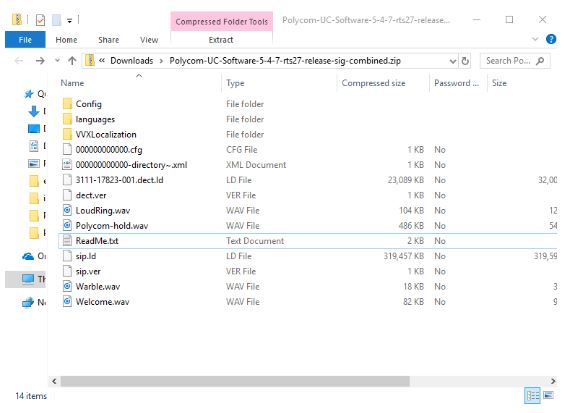Click the Compressed Folder Tools tab header

pyautogui.click(x=221, y=21)
